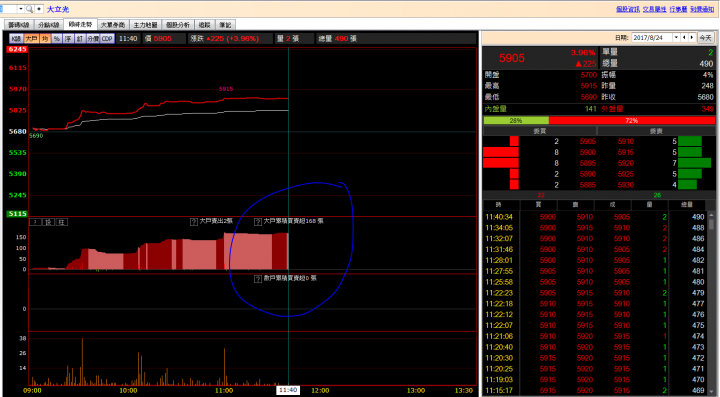Switch to the 籌碼K線 tab
The height and width of the screenshot is (397, 720).
click(x=18, y=25)
